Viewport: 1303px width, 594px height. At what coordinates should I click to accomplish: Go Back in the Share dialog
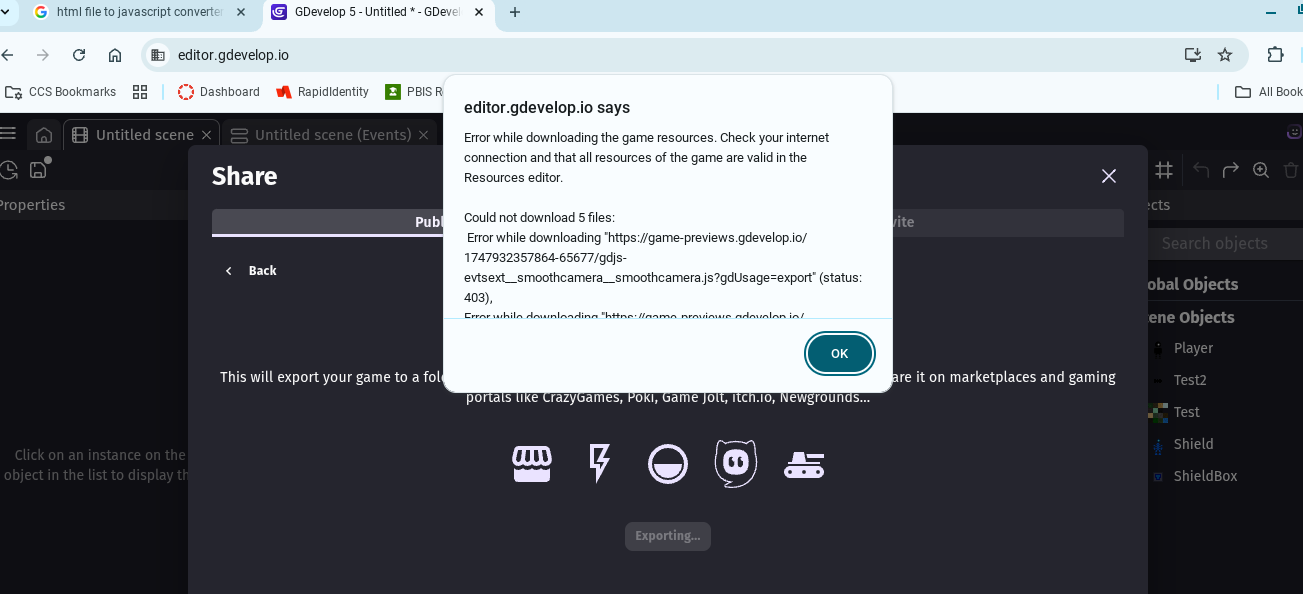(251, 270)
